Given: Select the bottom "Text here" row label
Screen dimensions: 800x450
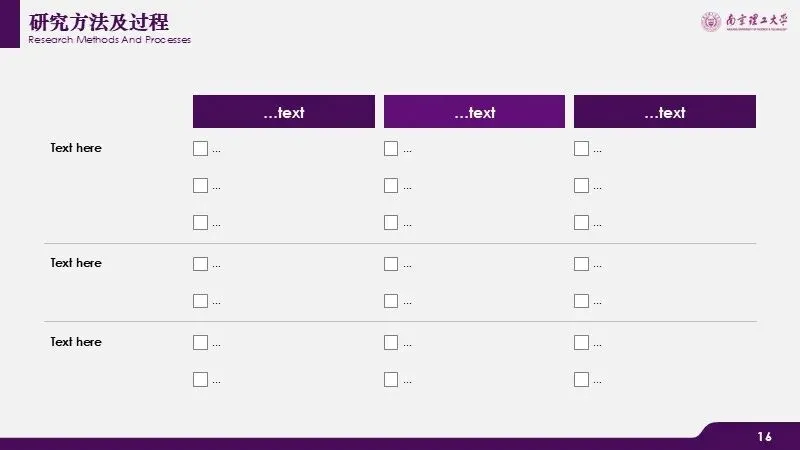Looking at the screenshot, I should click(x=76, y=342).
